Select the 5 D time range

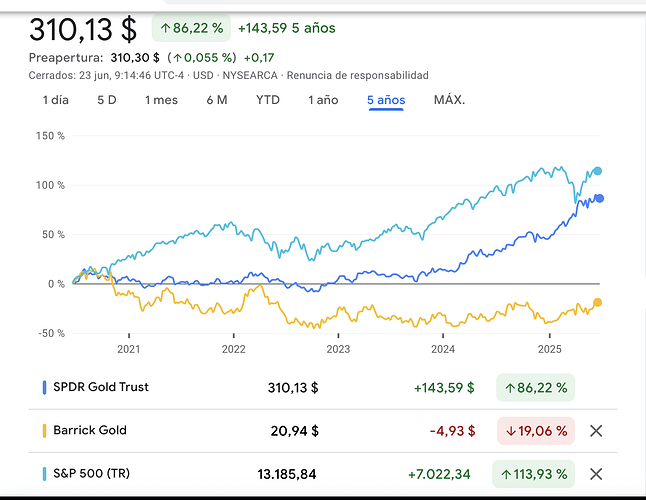[107, 100]
